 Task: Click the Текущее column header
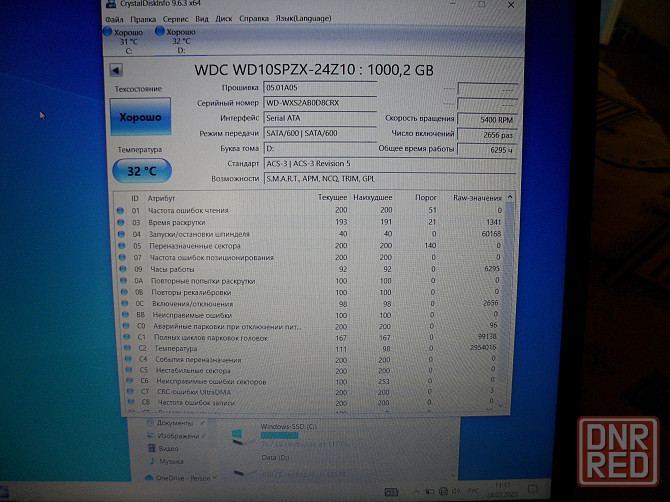(332, 198)
